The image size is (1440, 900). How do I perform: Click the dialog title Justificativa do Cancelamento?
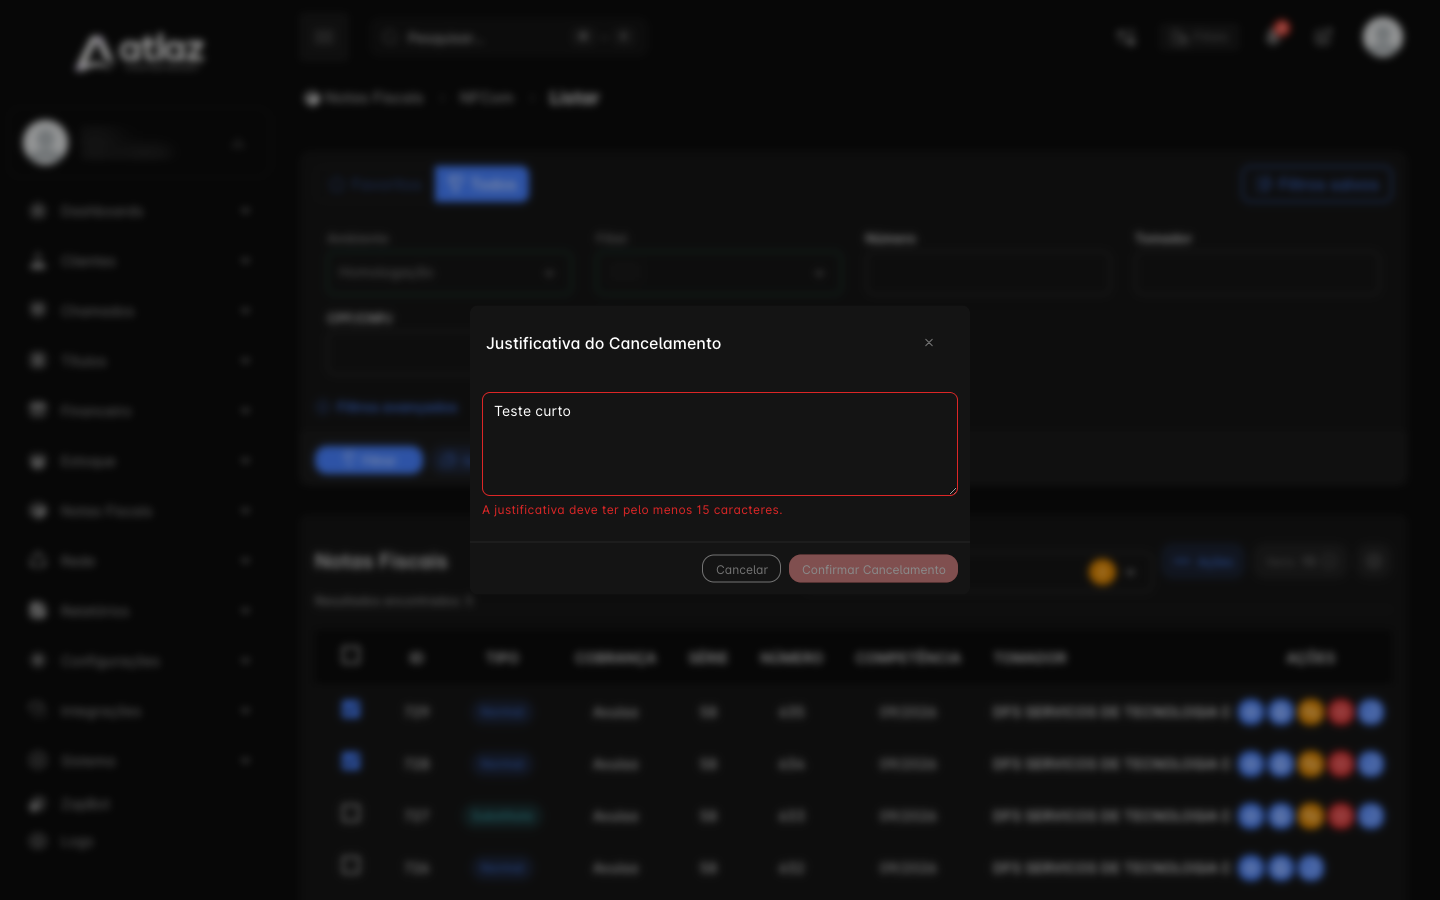tap(603, 343)
